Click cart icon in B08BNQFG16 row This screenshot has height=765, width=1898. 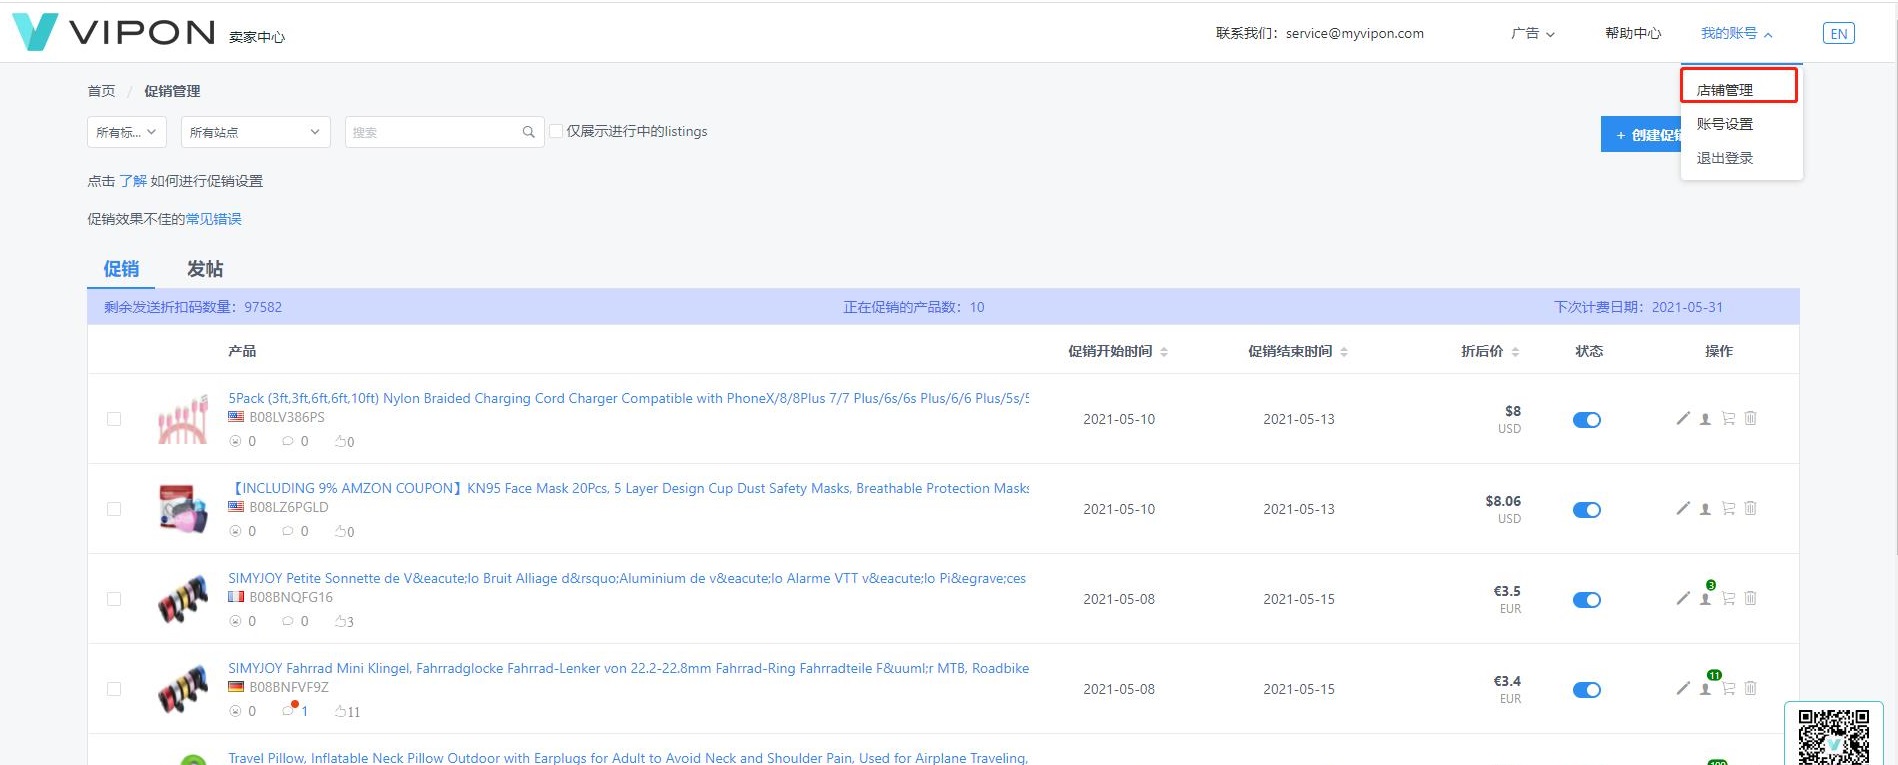pyautogui.click(x=1728, y=598)
